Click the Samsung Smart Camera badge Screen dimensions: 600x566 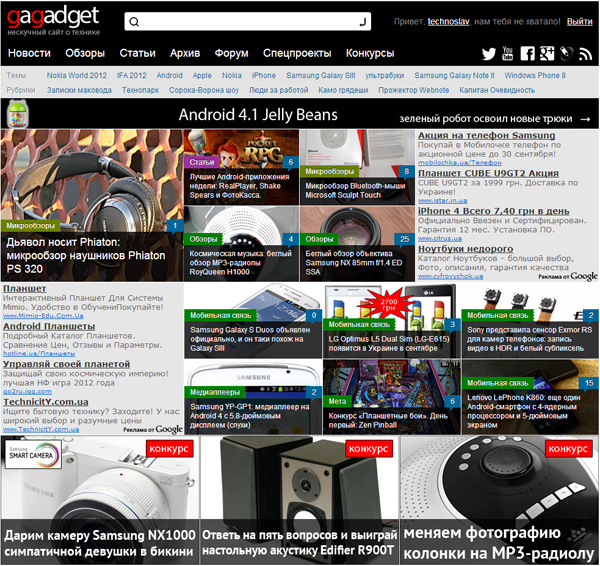point(33,454)
